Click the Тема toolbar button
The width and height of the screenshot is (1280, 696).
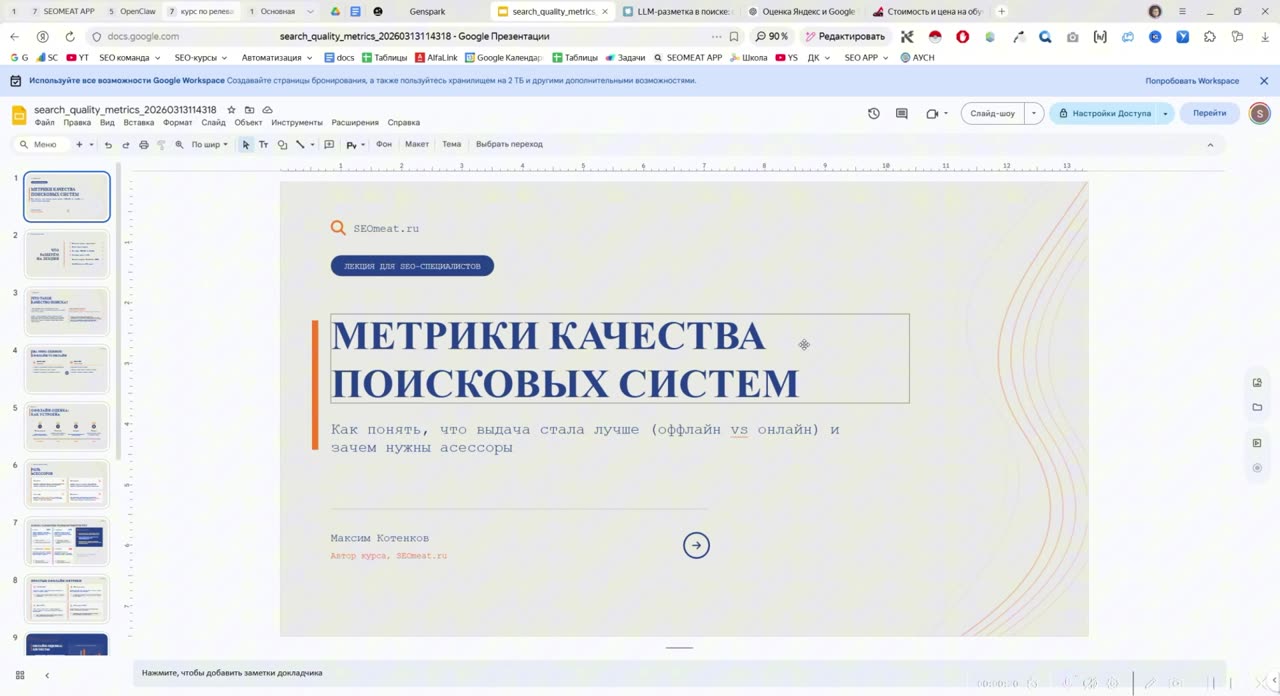(x=452, y=145)
